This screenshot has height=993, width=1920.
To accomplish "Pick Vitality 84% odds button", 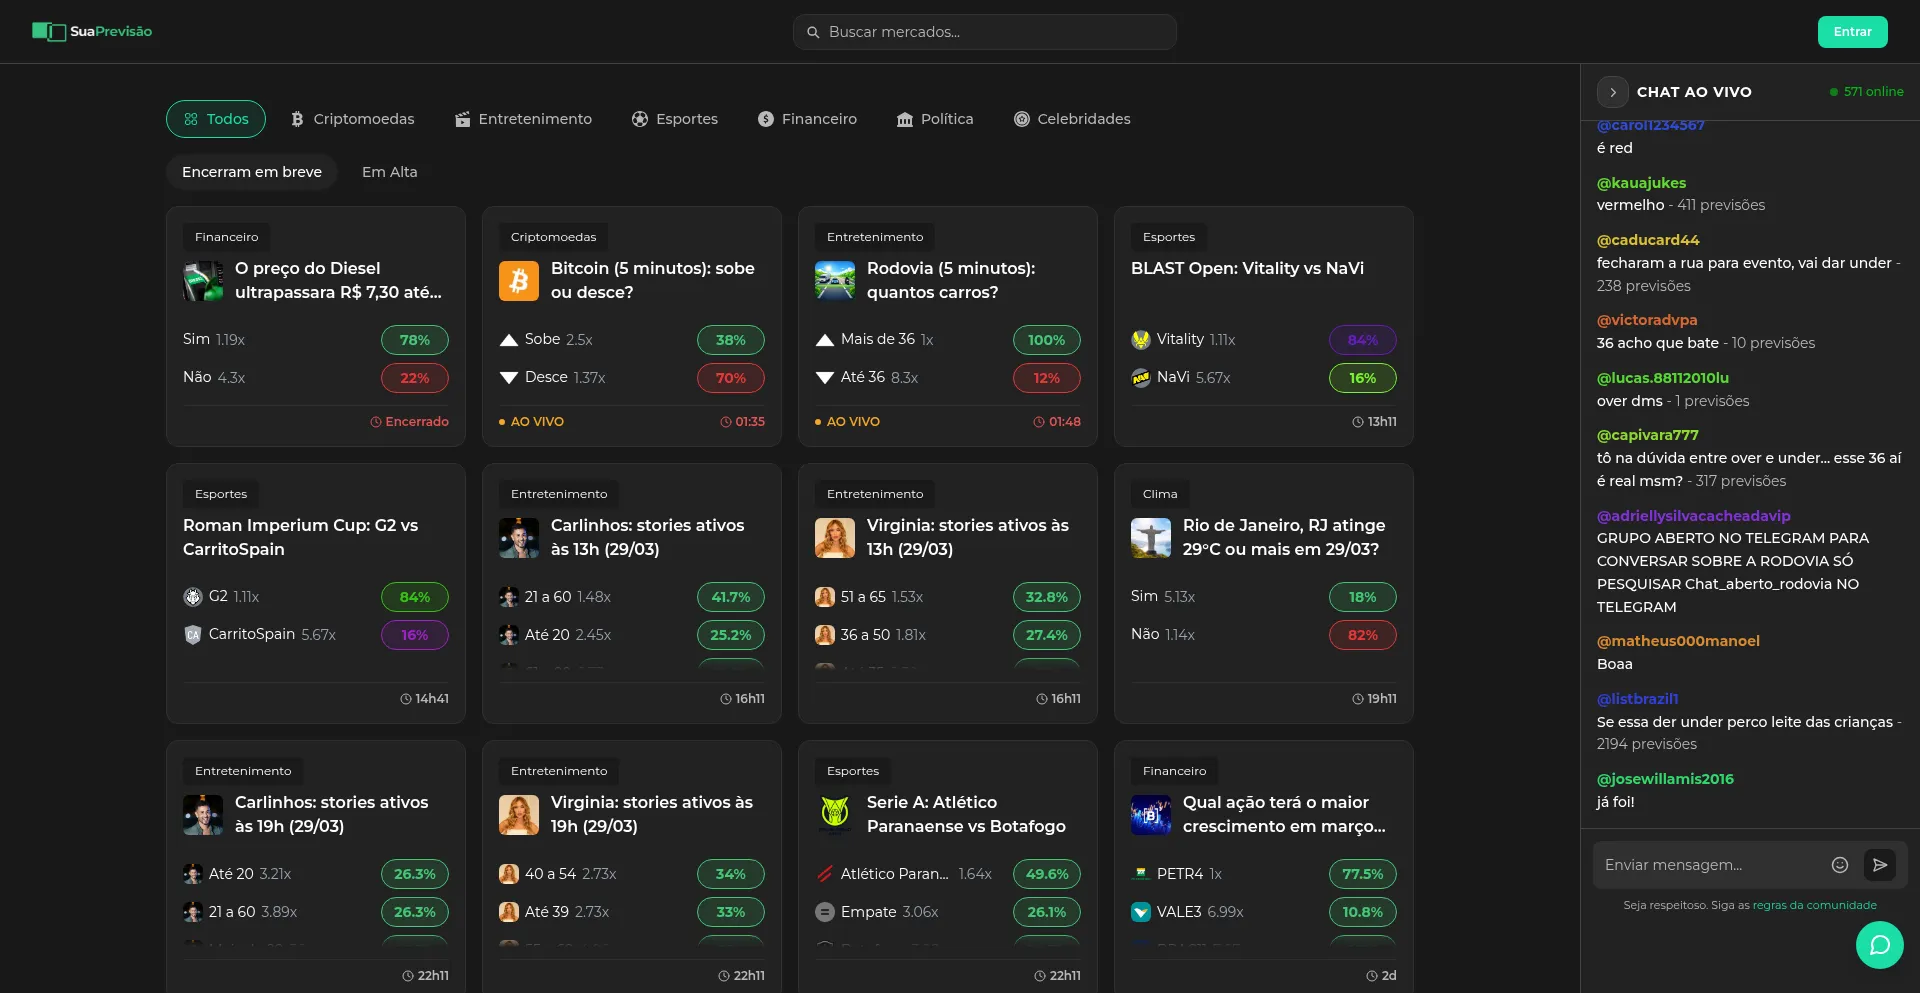I will click(x=1363, y=340).
